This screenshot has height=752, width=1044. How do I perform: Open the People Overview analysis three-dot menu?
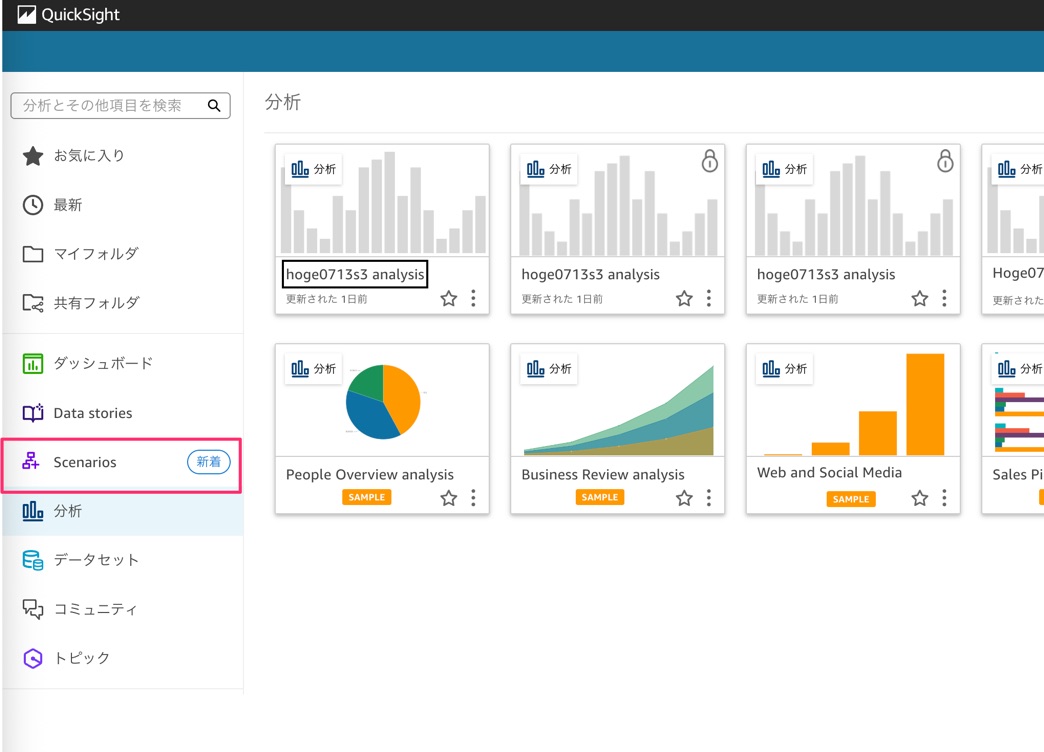473,498
